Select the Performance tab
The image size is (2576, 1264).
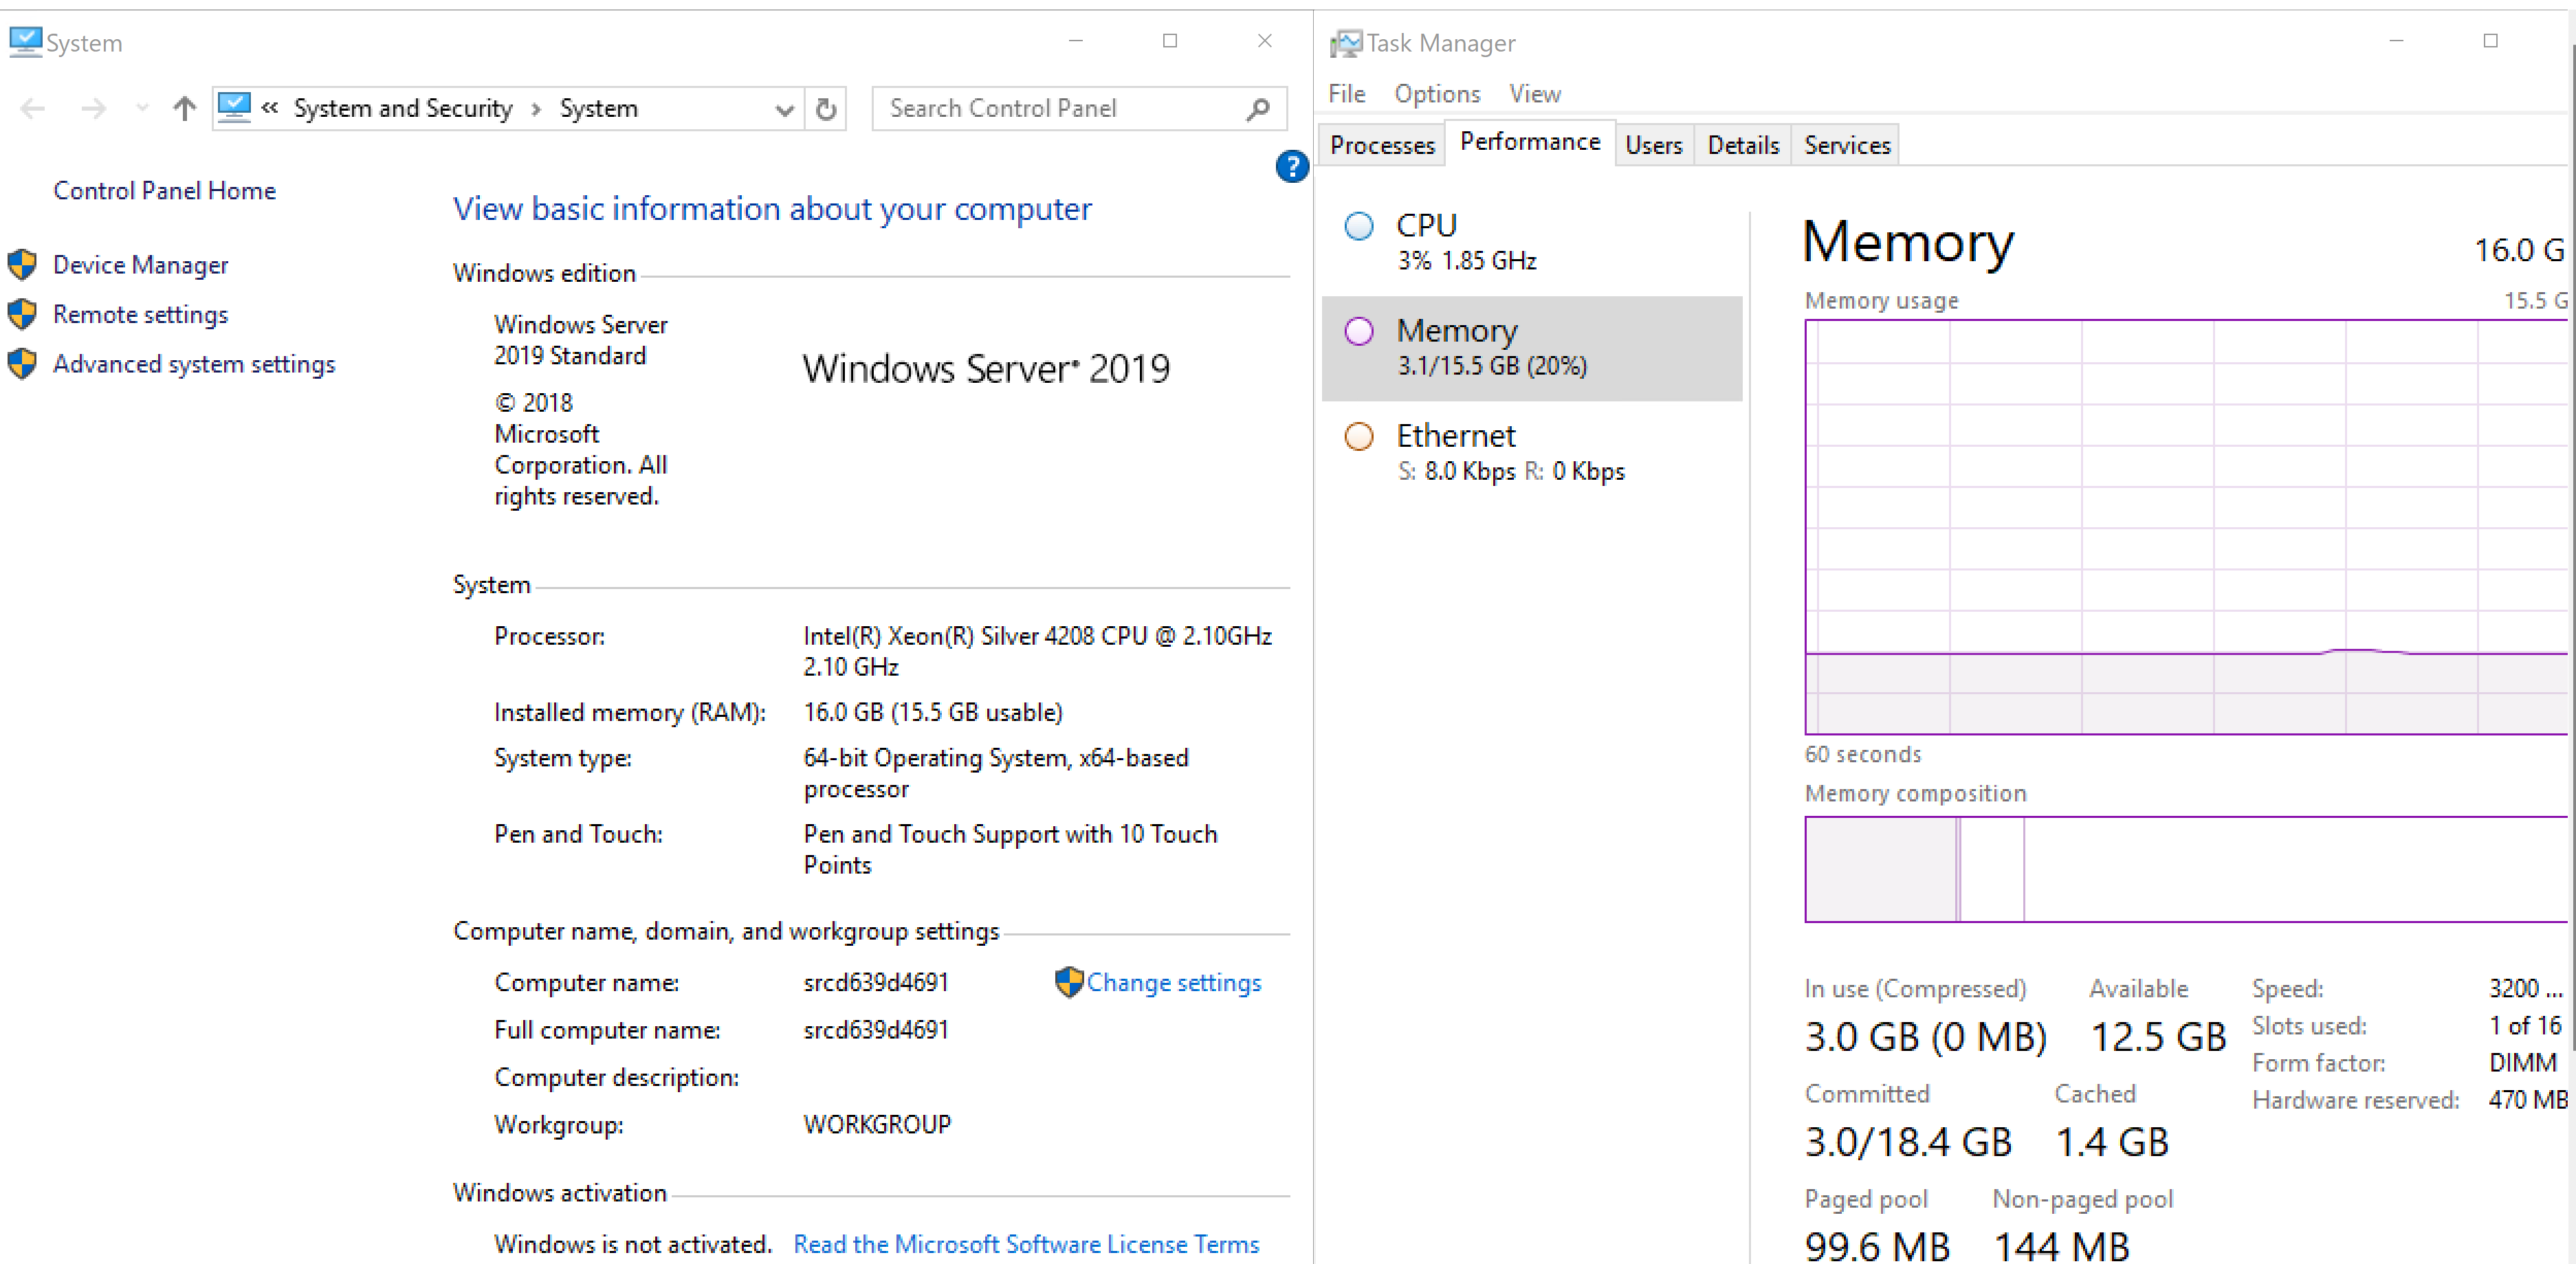[1530, 142]
